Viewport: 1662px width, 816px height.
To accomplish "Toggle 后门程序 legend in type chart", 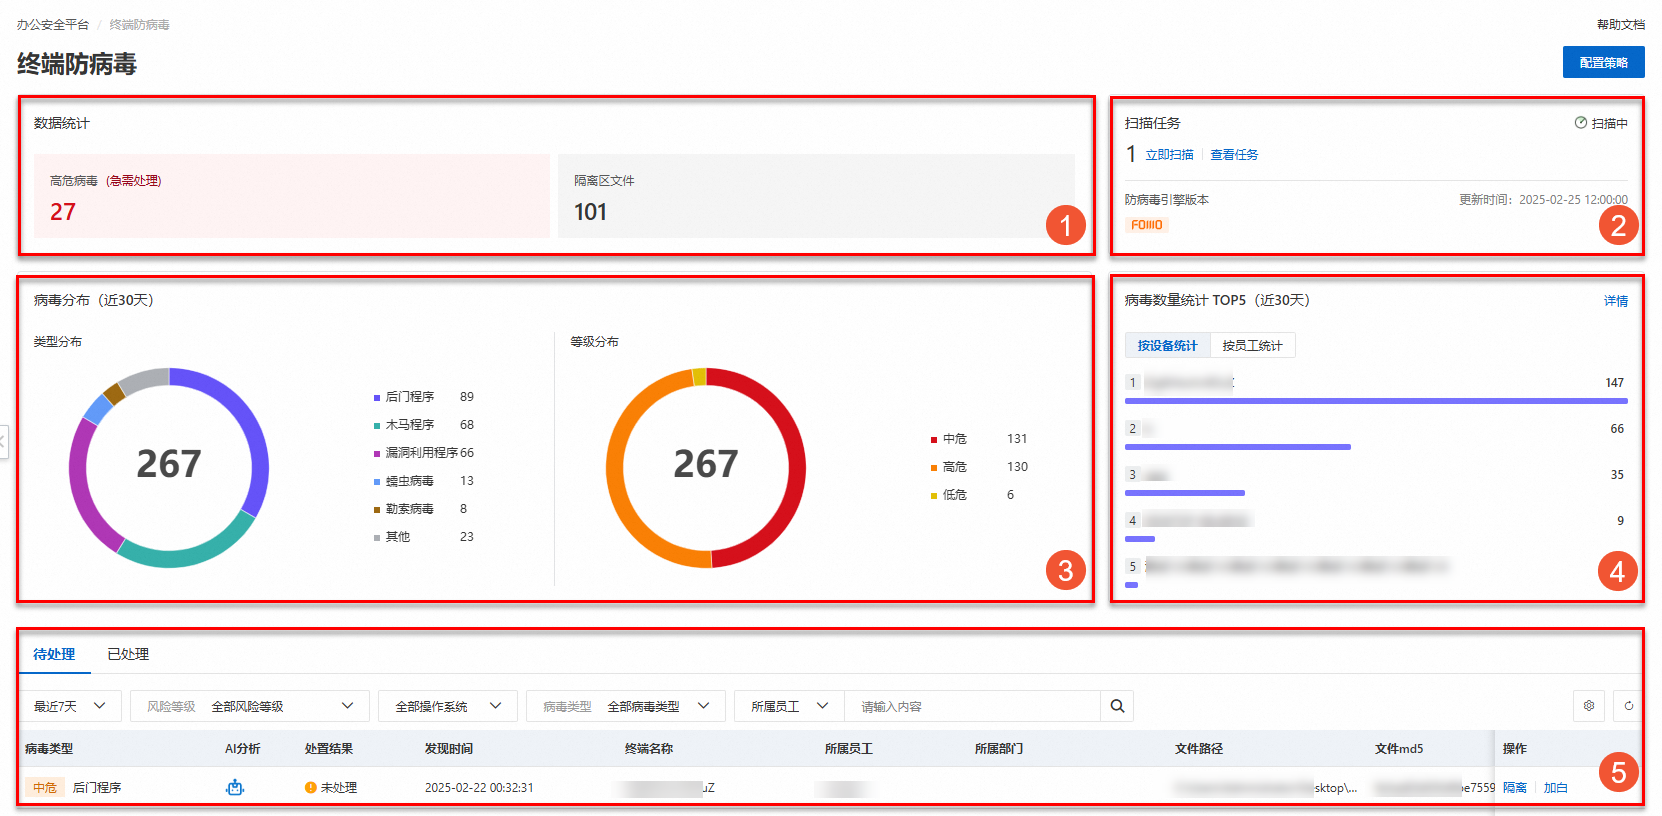I will [404, 397].
